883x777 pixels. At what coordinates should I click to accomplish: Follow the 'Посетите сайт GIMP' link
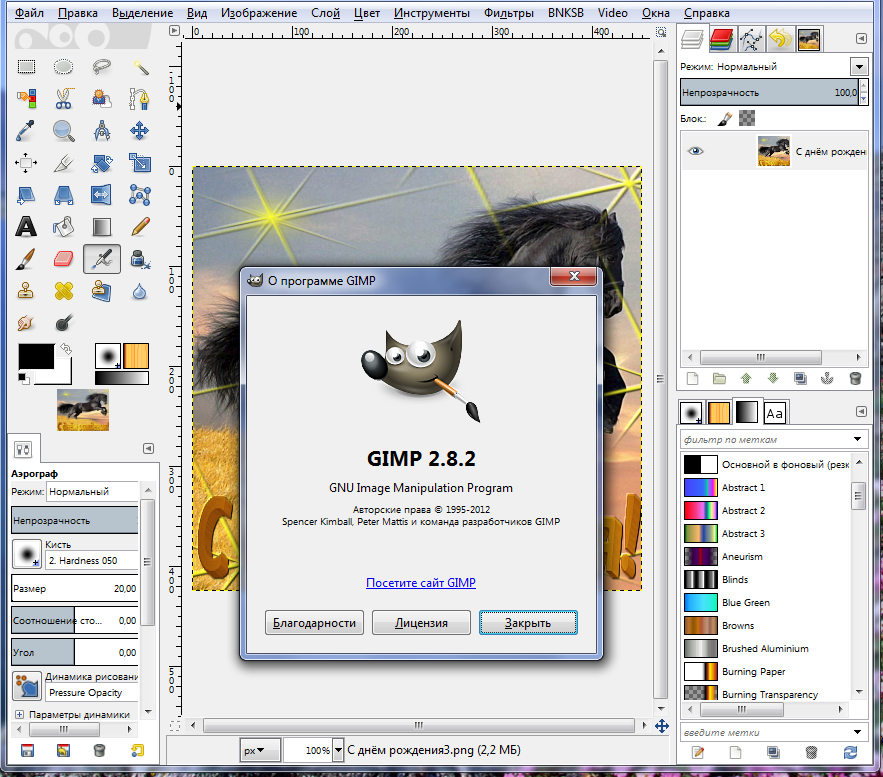point(421,583)
